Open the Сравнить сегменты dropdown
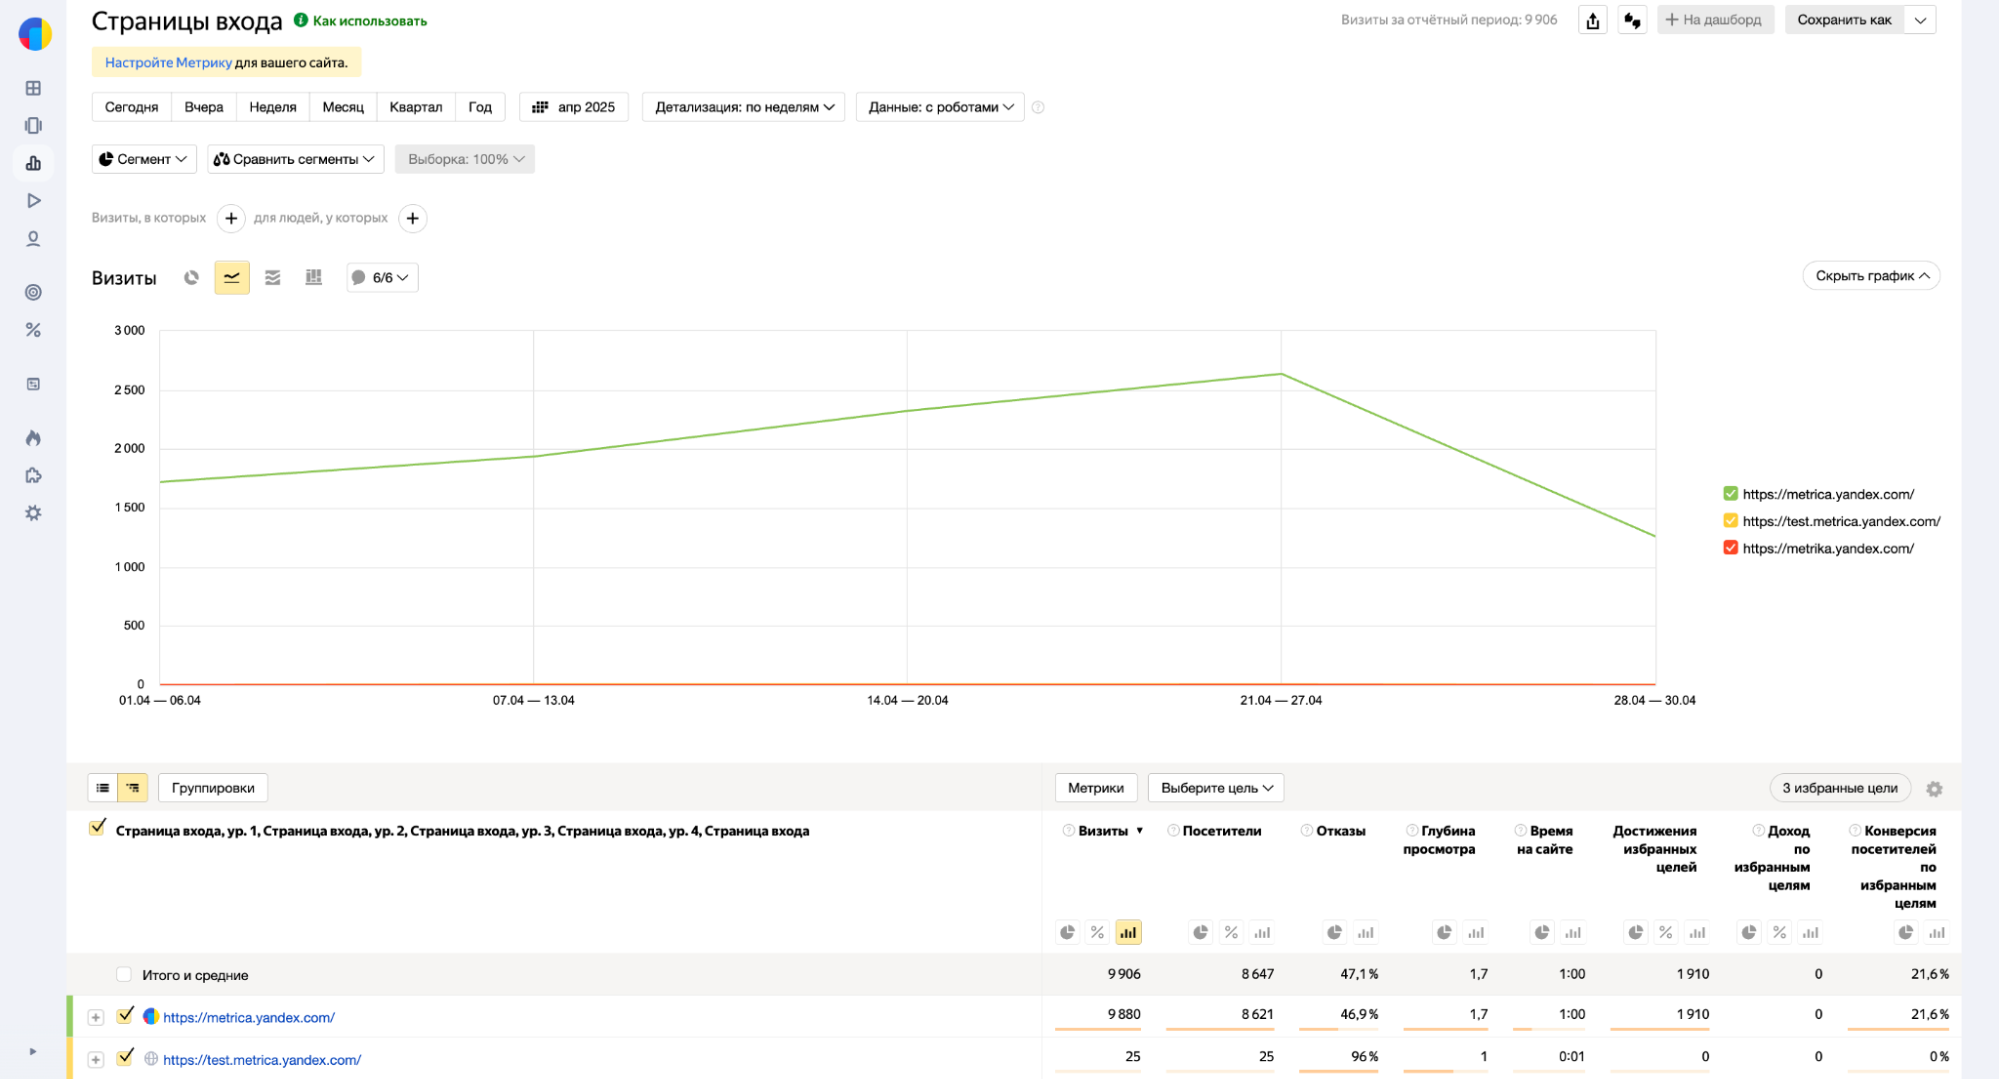This screenshot has width=1999, height=1079. [296, 159]
